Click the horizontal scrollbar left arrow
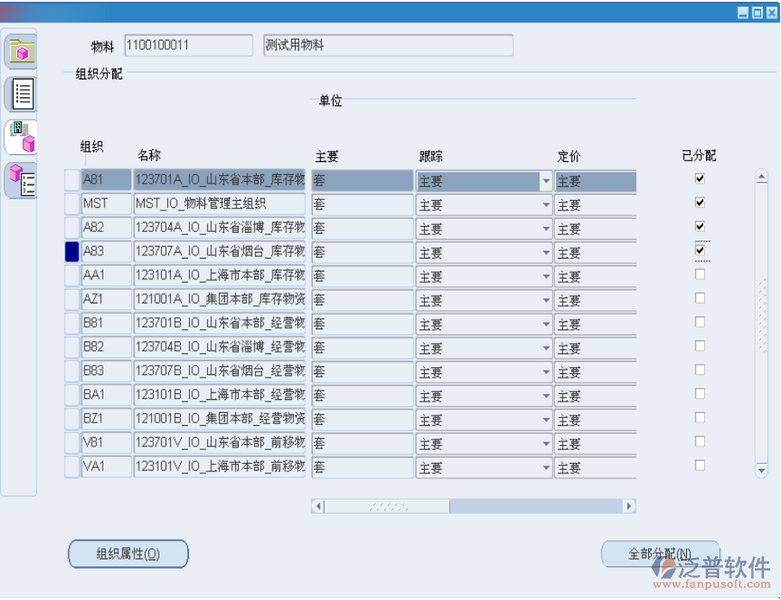 pyautogui.click(x=319, y=507)
